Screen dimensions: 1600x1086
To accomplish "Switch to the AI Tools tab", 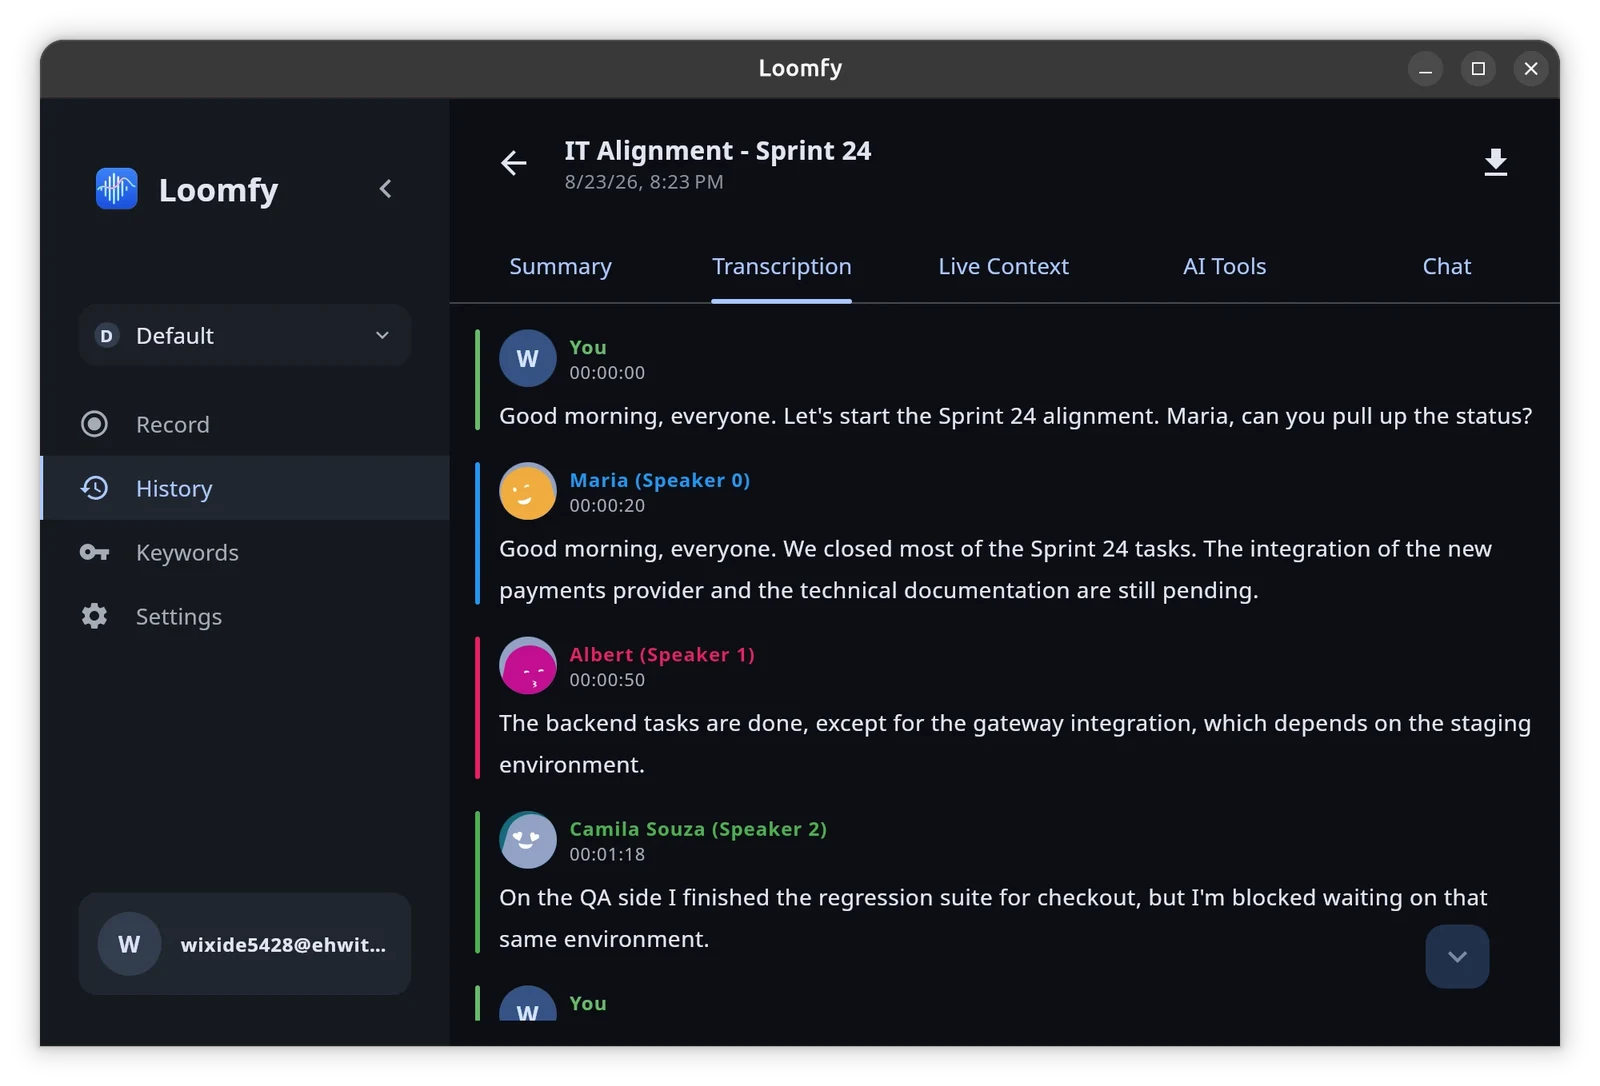I will pyautogui.click(x=1224, y=267).
